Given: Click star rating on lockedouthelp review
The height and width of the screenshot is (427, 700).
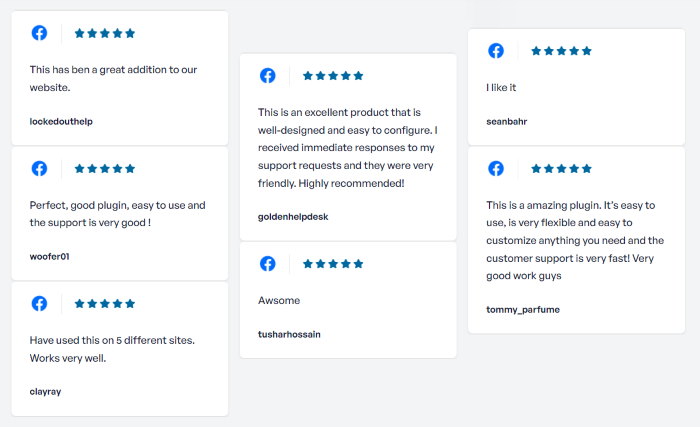Looking at the screenshot, I should [104, 33].
